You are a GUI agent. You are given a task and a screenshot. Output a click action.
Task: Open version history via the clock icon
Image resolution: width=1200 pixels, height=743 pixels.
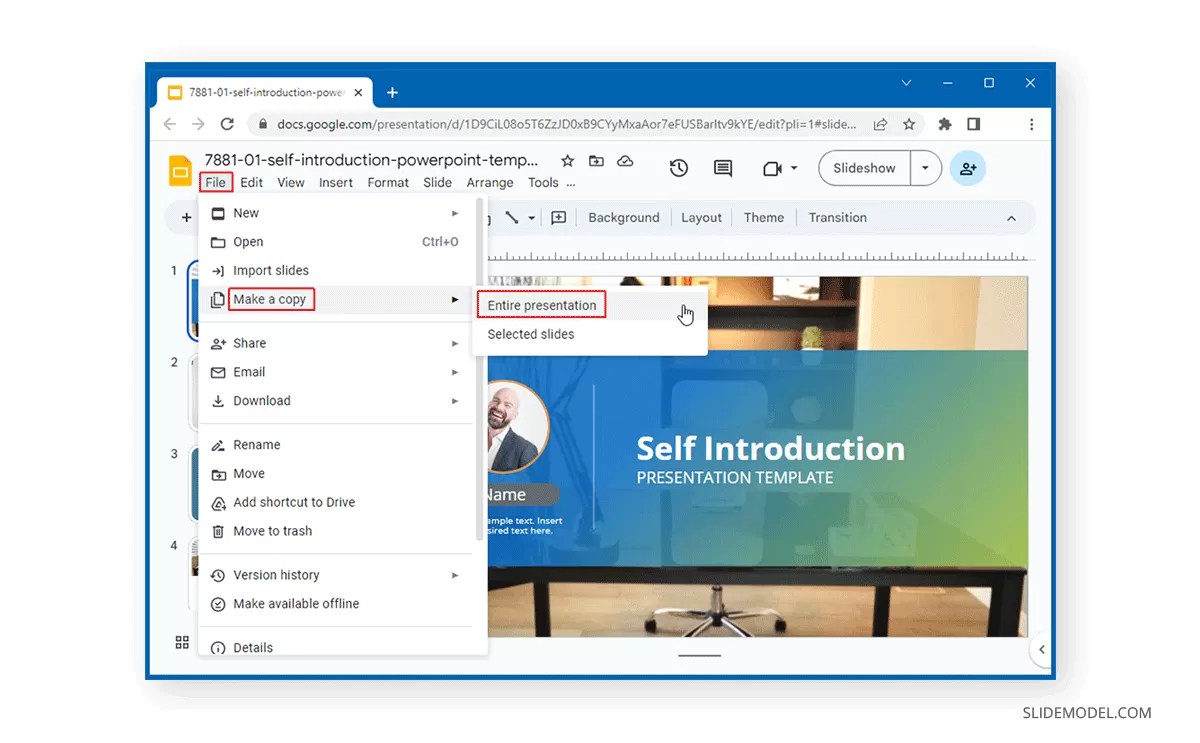point(678,168)
